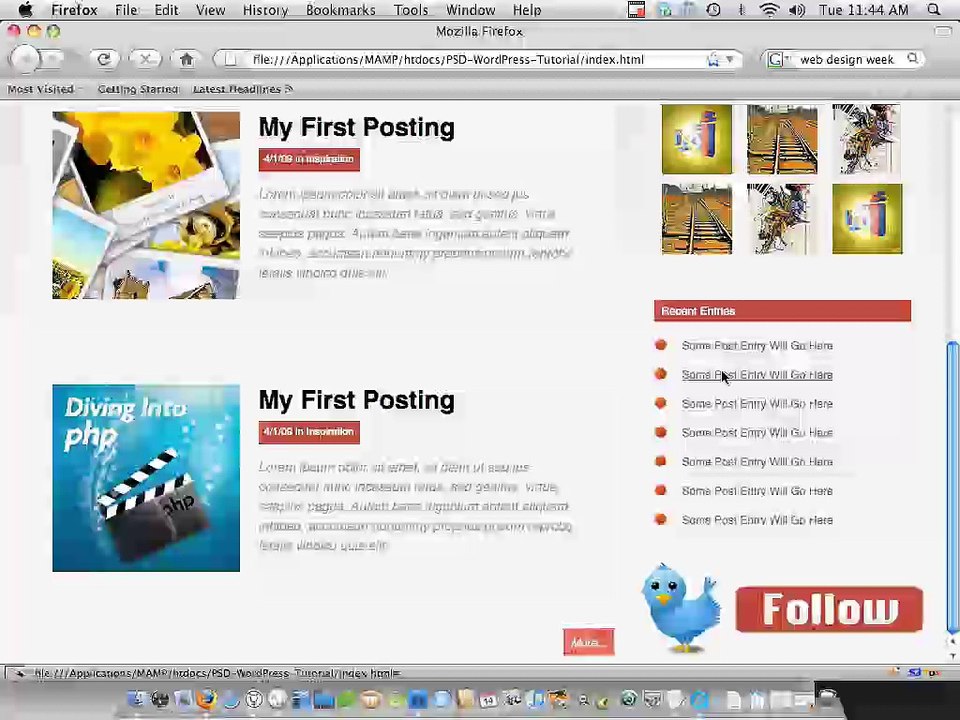Click the date tag under the second post title

point(309,432)
